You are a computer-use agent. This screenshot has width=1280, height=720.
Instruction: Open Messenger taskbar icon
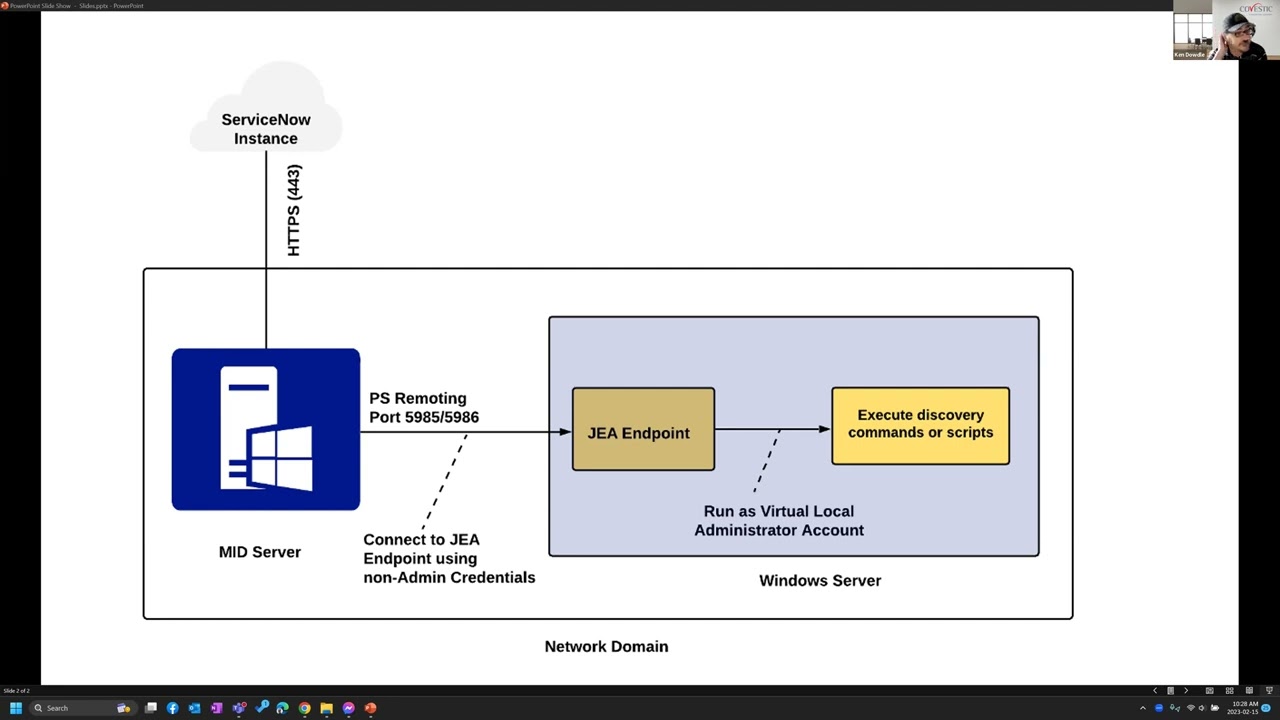(x=348, y=708)
